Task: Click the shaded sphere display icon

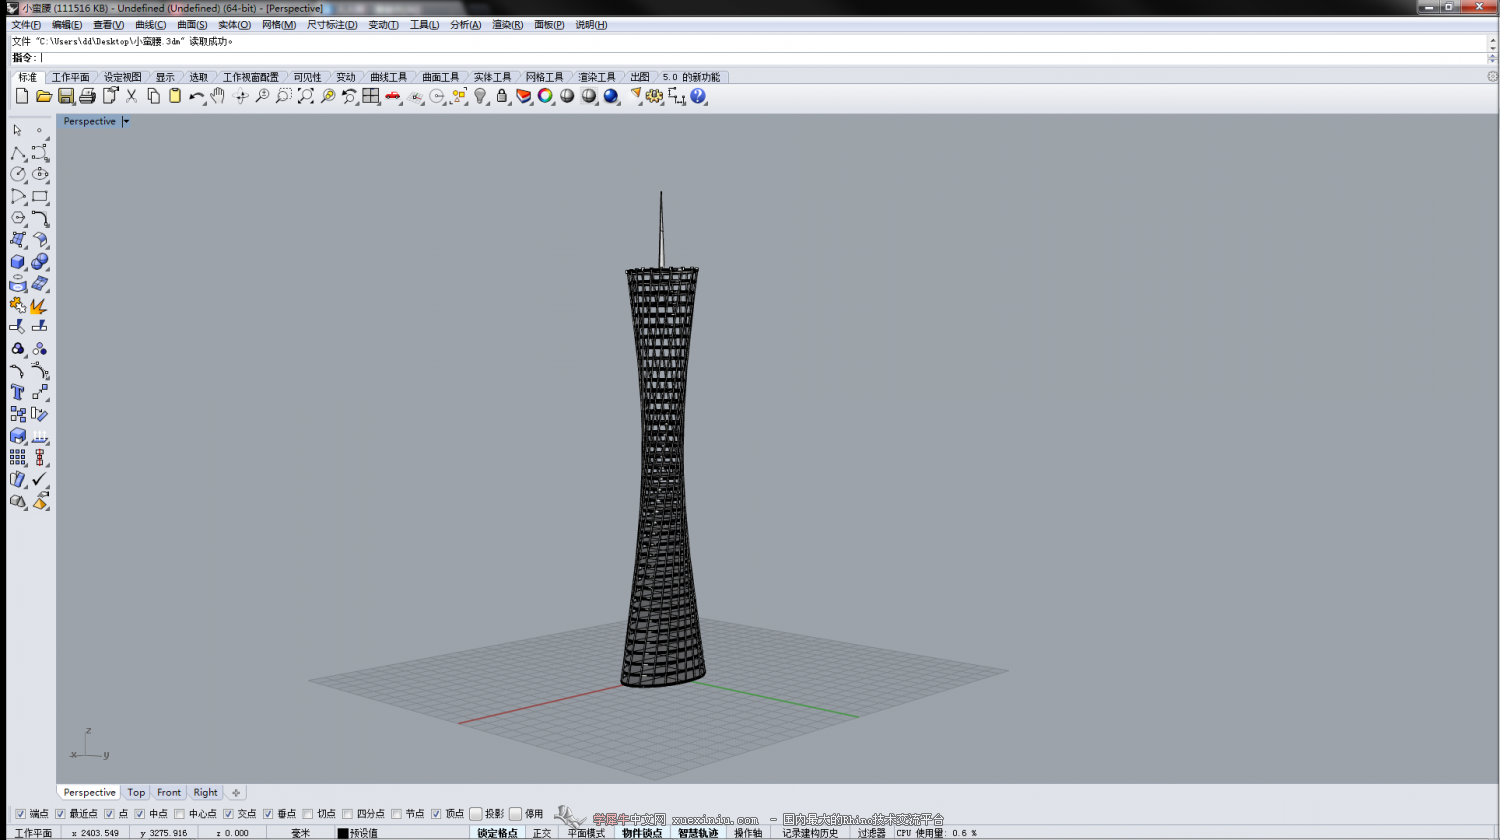Action: pos(567,96)
